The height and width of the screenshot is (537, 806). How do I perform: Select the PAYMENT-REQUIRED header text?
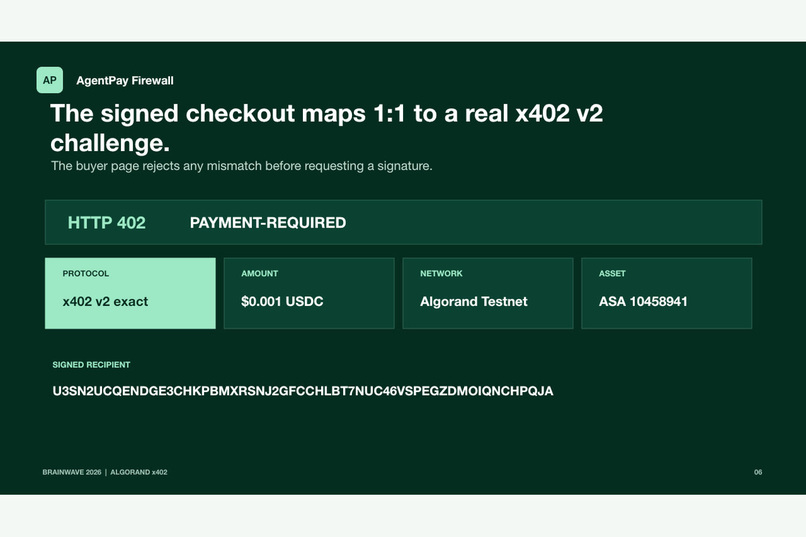pos(268,223)
